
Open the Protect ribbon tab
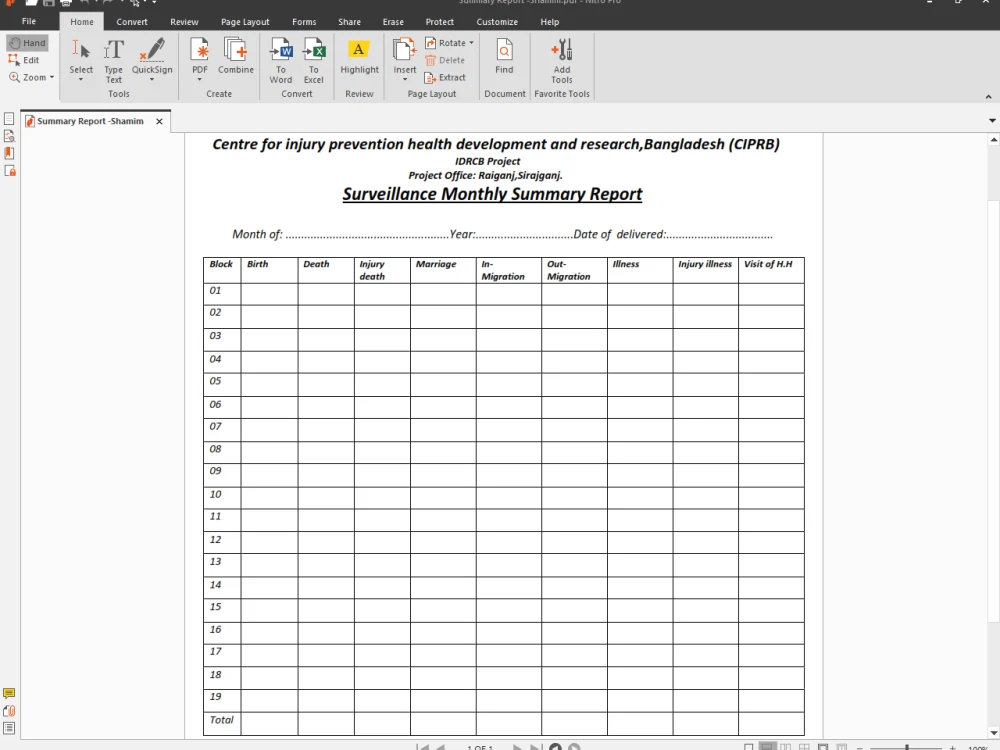coord(439,22)
